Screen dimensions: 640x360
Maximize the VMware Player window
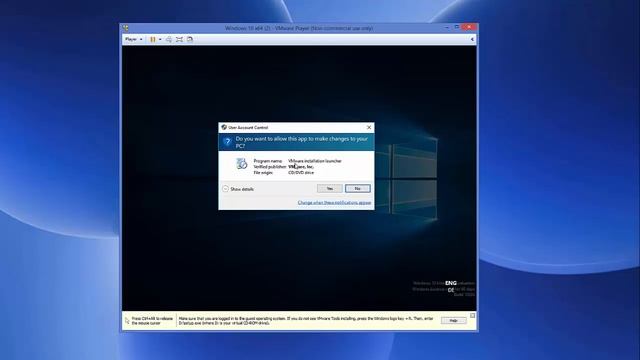click(457, 27)
